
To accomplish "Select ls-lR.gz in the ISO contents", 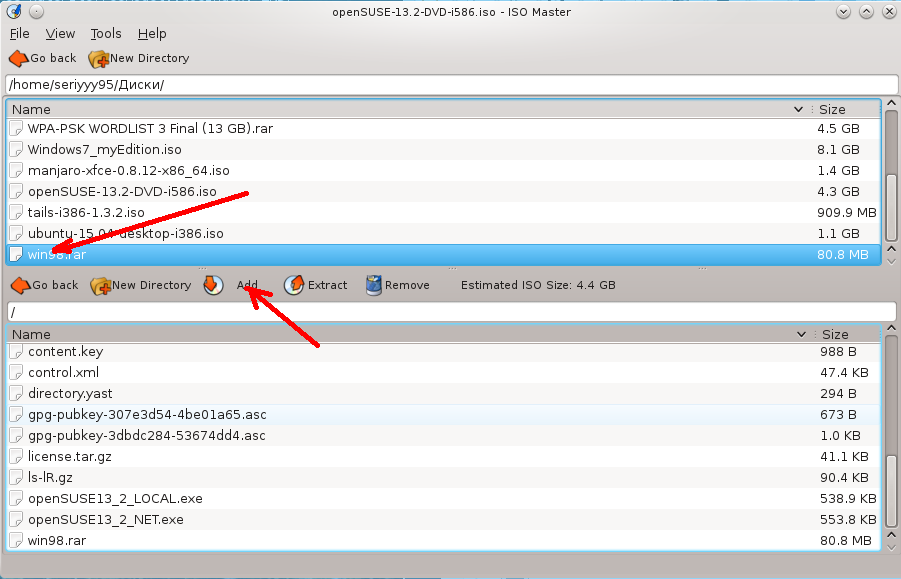I will (x=443, y=477).
